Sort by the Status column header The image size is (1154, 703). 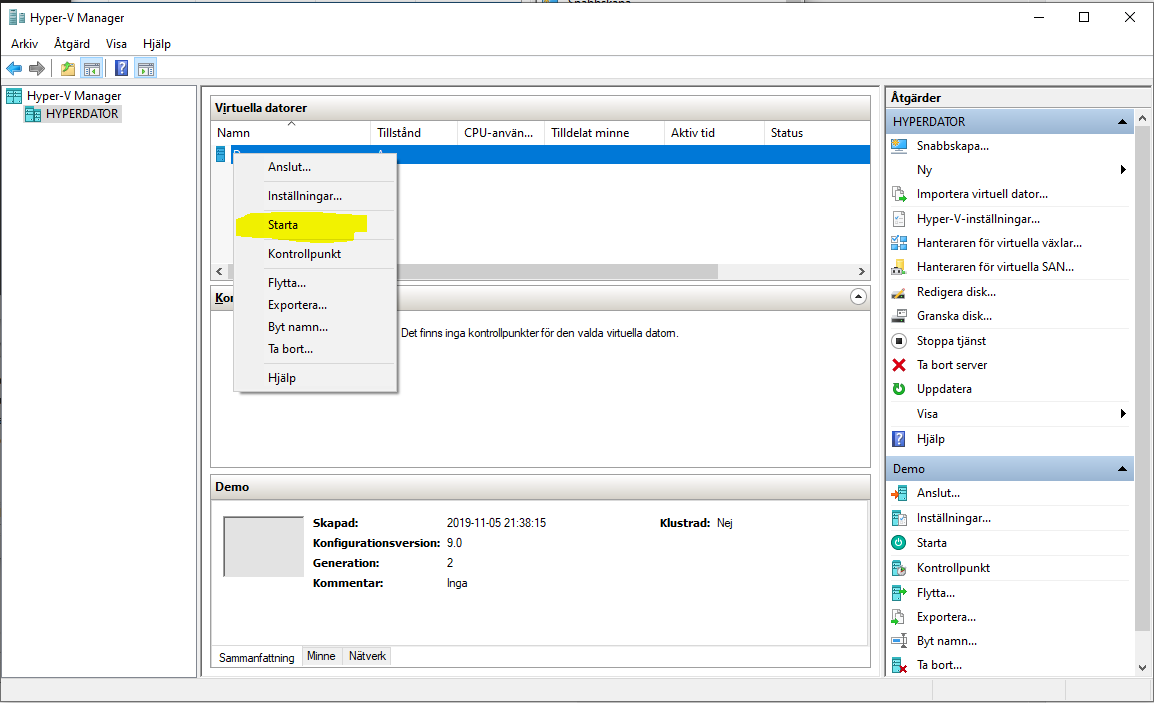pyautogui.click(x=817, y=133)
